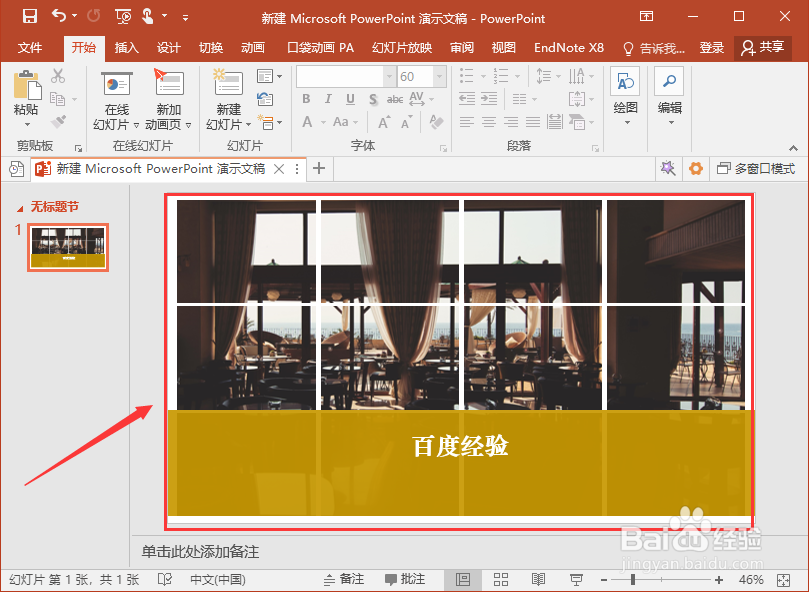The image size is (809, 592).
Task: Fit slide to current window icon
Action: [783, 580]
